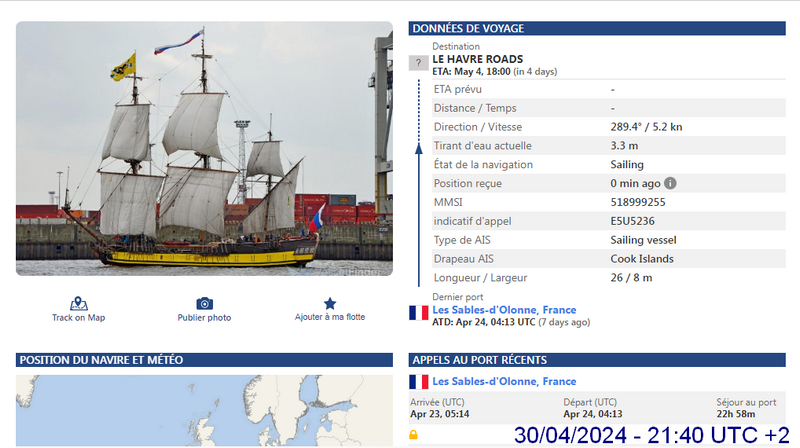The width and height of the screenshot is (800, 448).
Task: Open the sailing ship photo
Action: click(204, 148)
